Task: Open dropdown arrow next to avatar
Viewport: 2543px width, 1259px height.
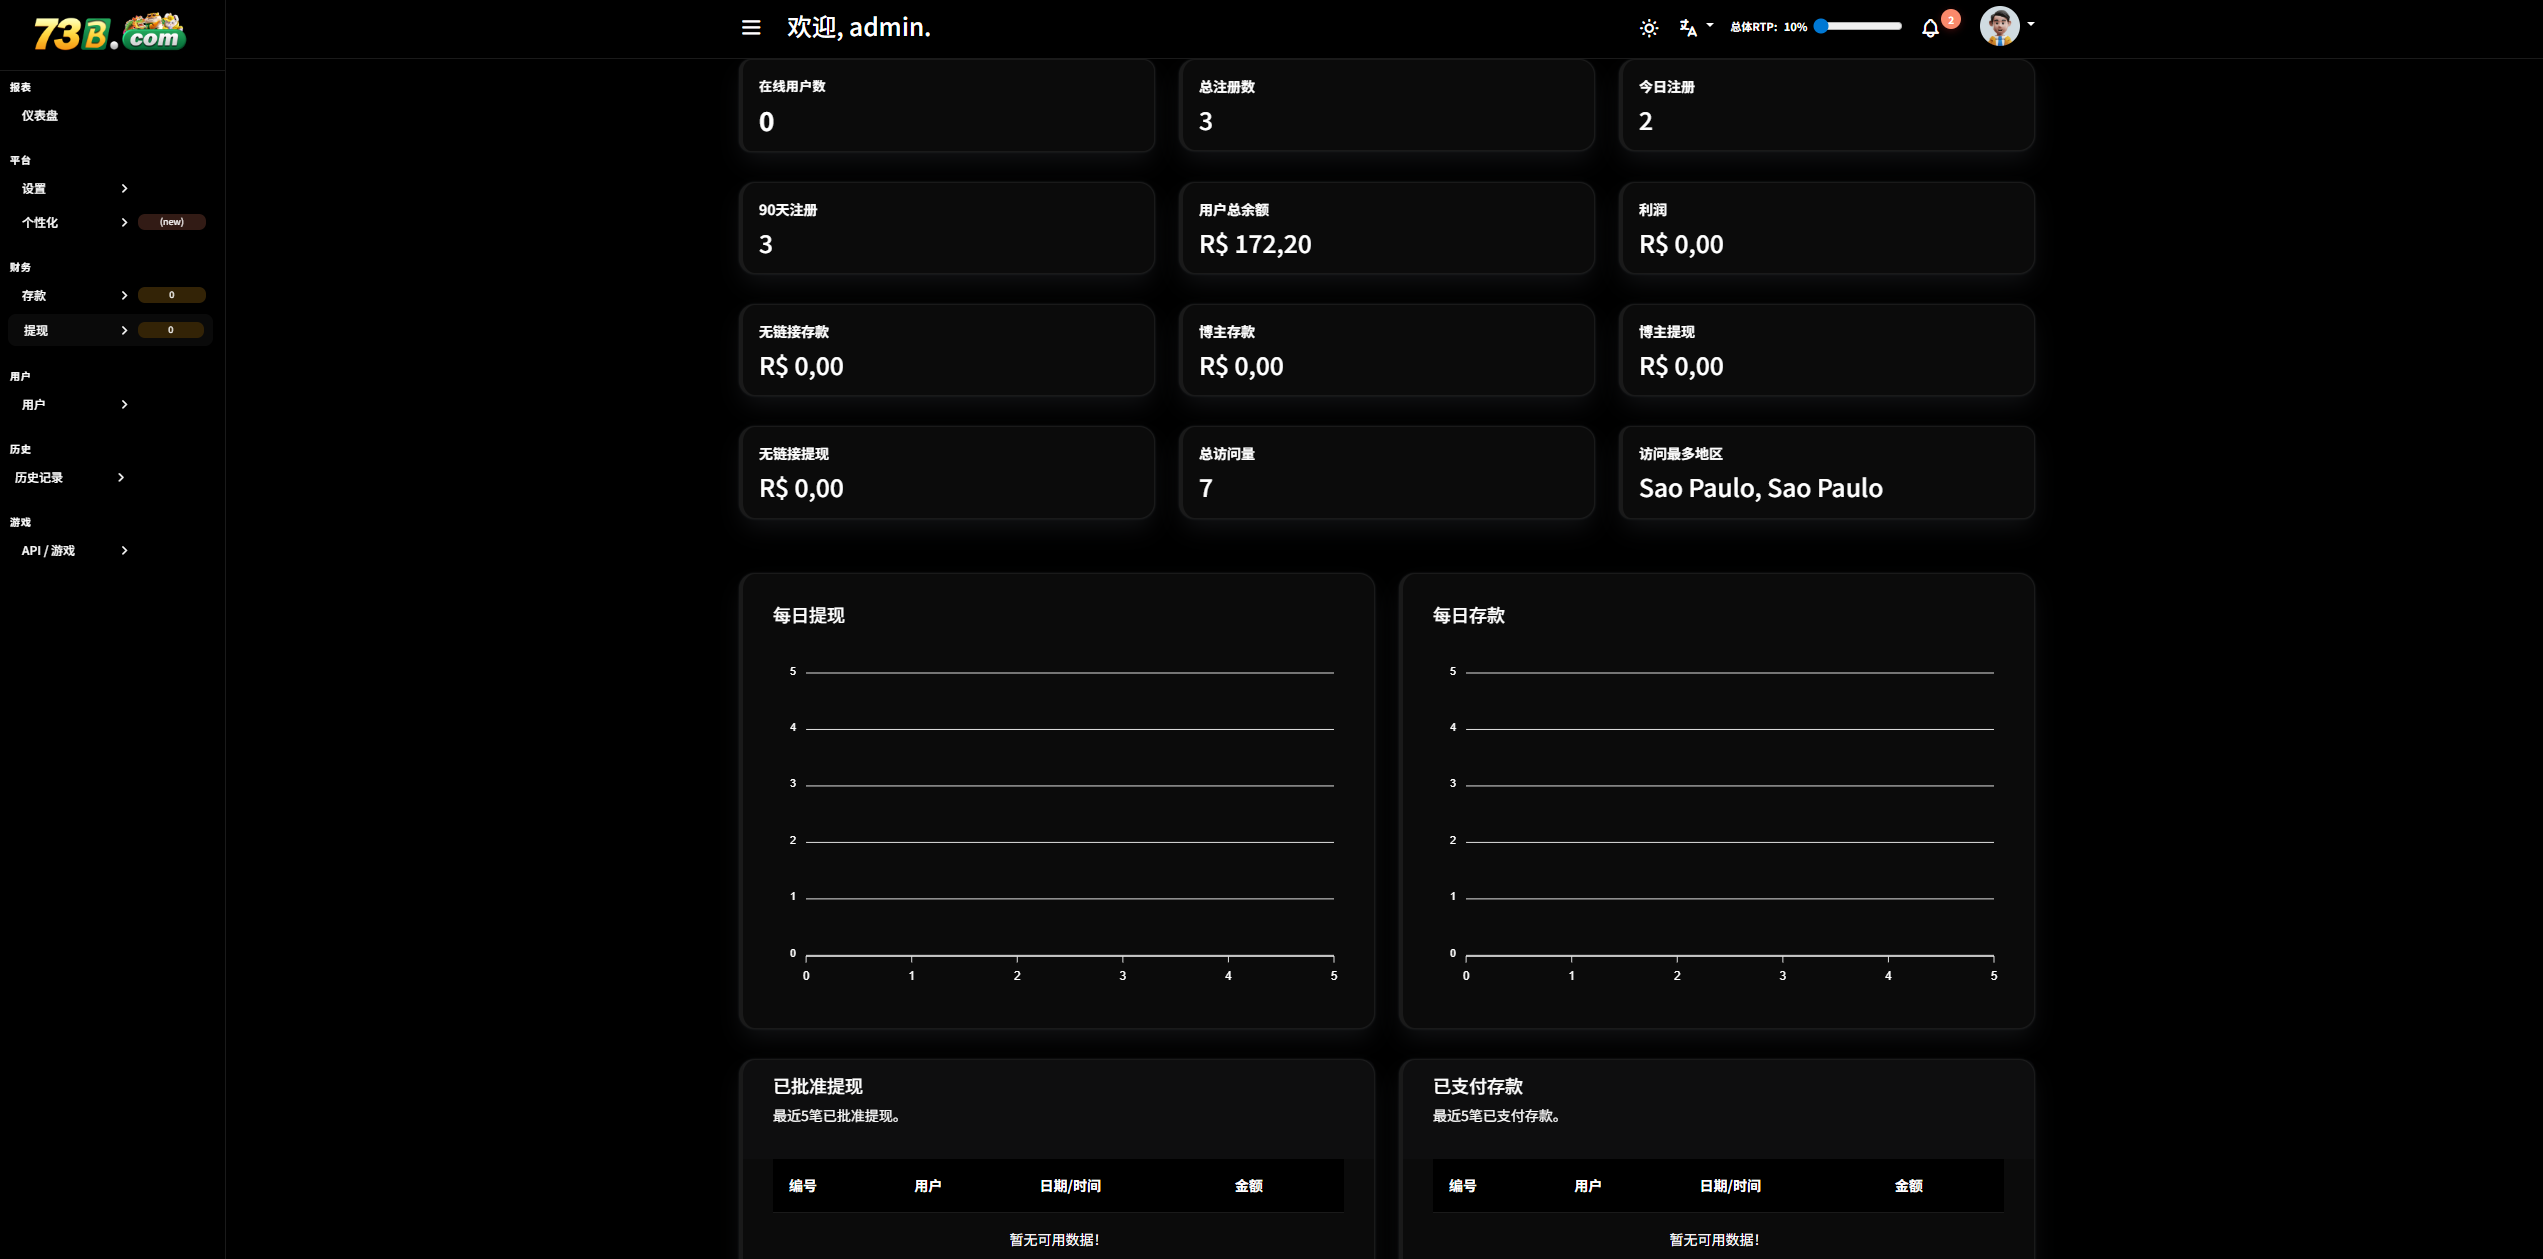Action: click(x=2031, y=24)
